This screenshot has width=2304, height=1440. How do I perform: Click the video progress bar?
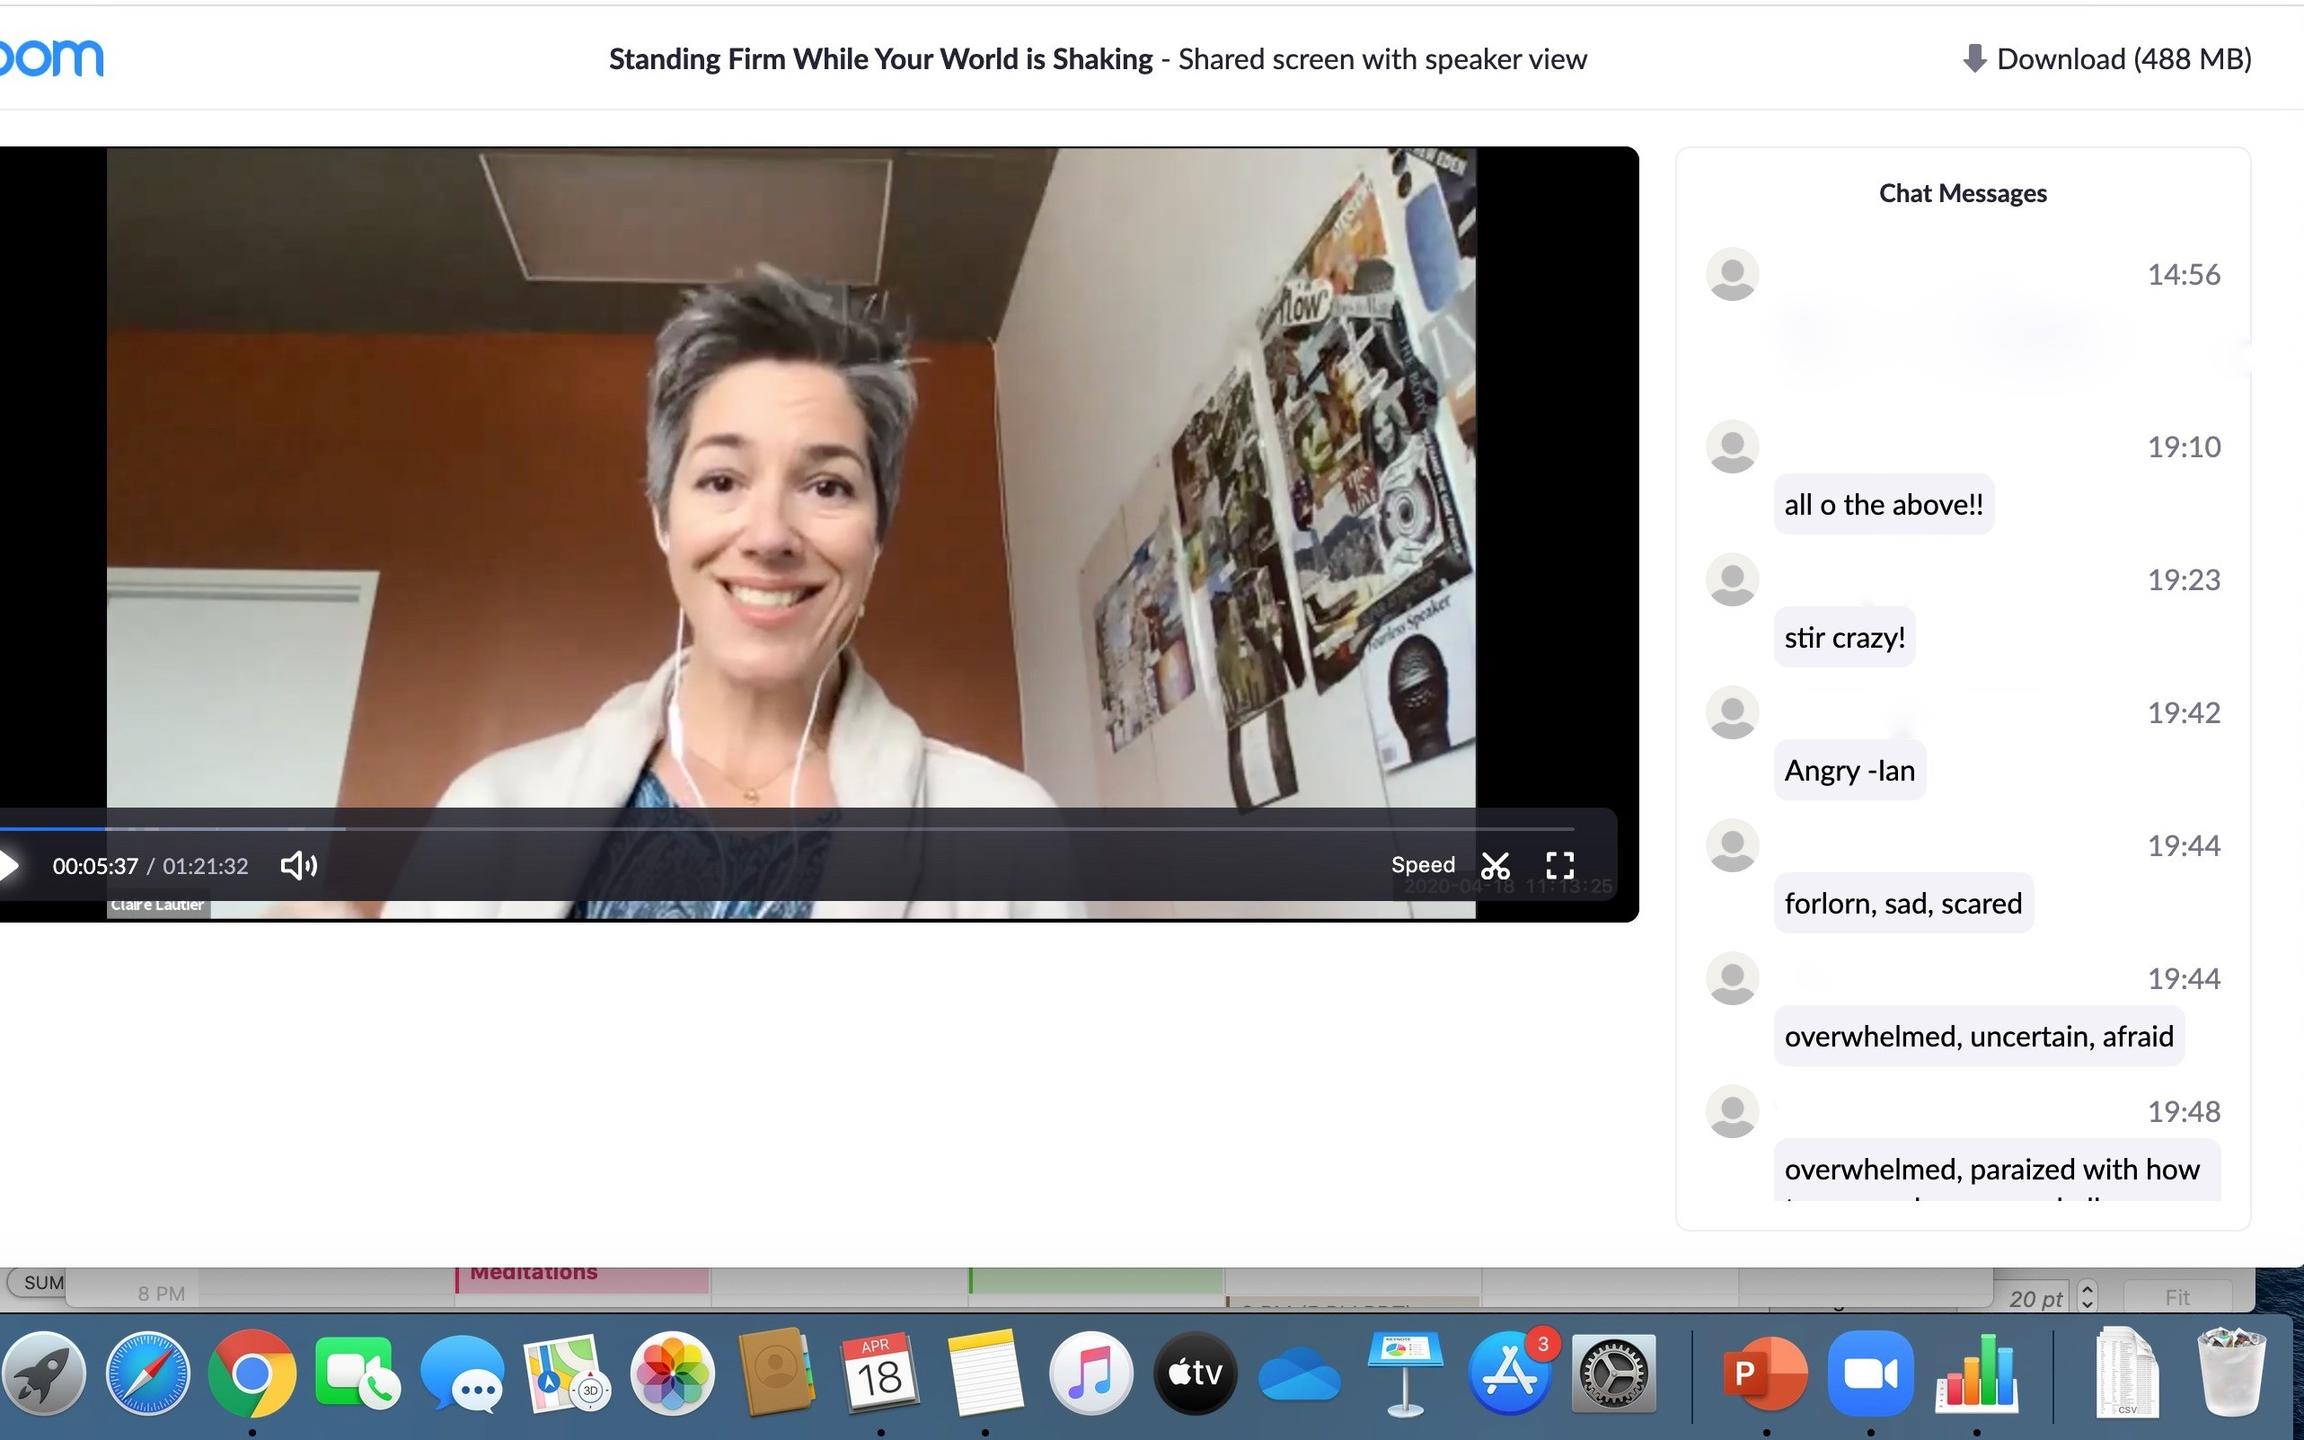(787, 829)
